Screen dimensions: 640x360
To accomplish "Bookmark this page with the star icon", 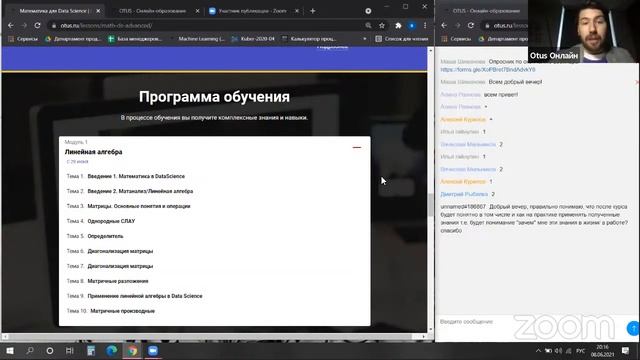I will coord(382,25).
